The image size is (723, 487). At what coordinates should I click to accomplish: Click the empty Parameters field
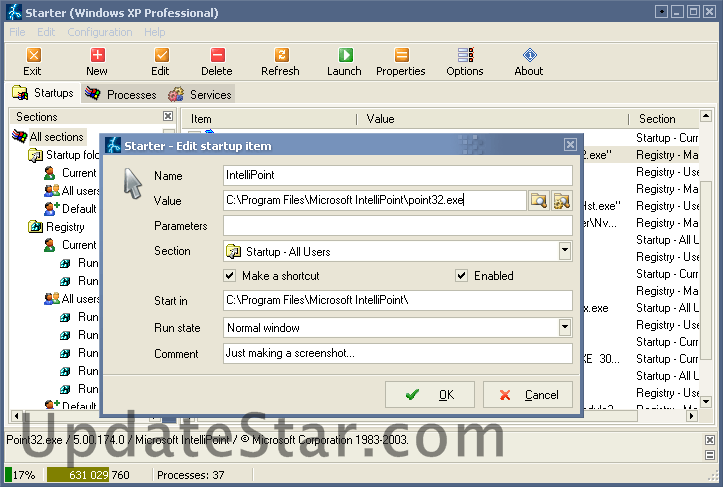(398, 226)
